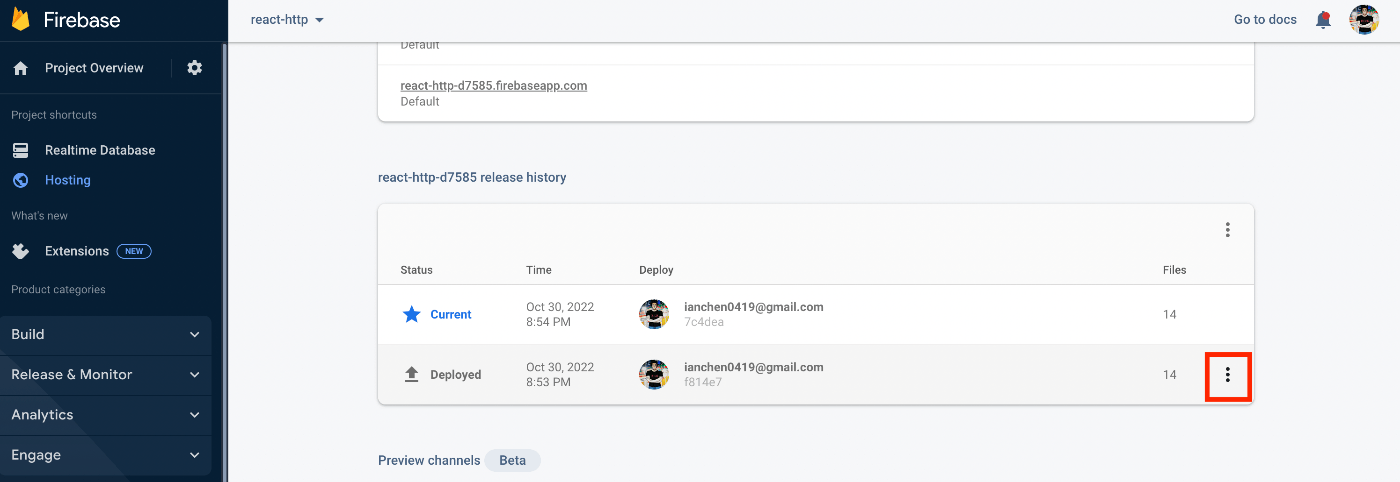Click the commit hash 7c4dea
This screenshot has height=482, width=1400.
[704, 322]
